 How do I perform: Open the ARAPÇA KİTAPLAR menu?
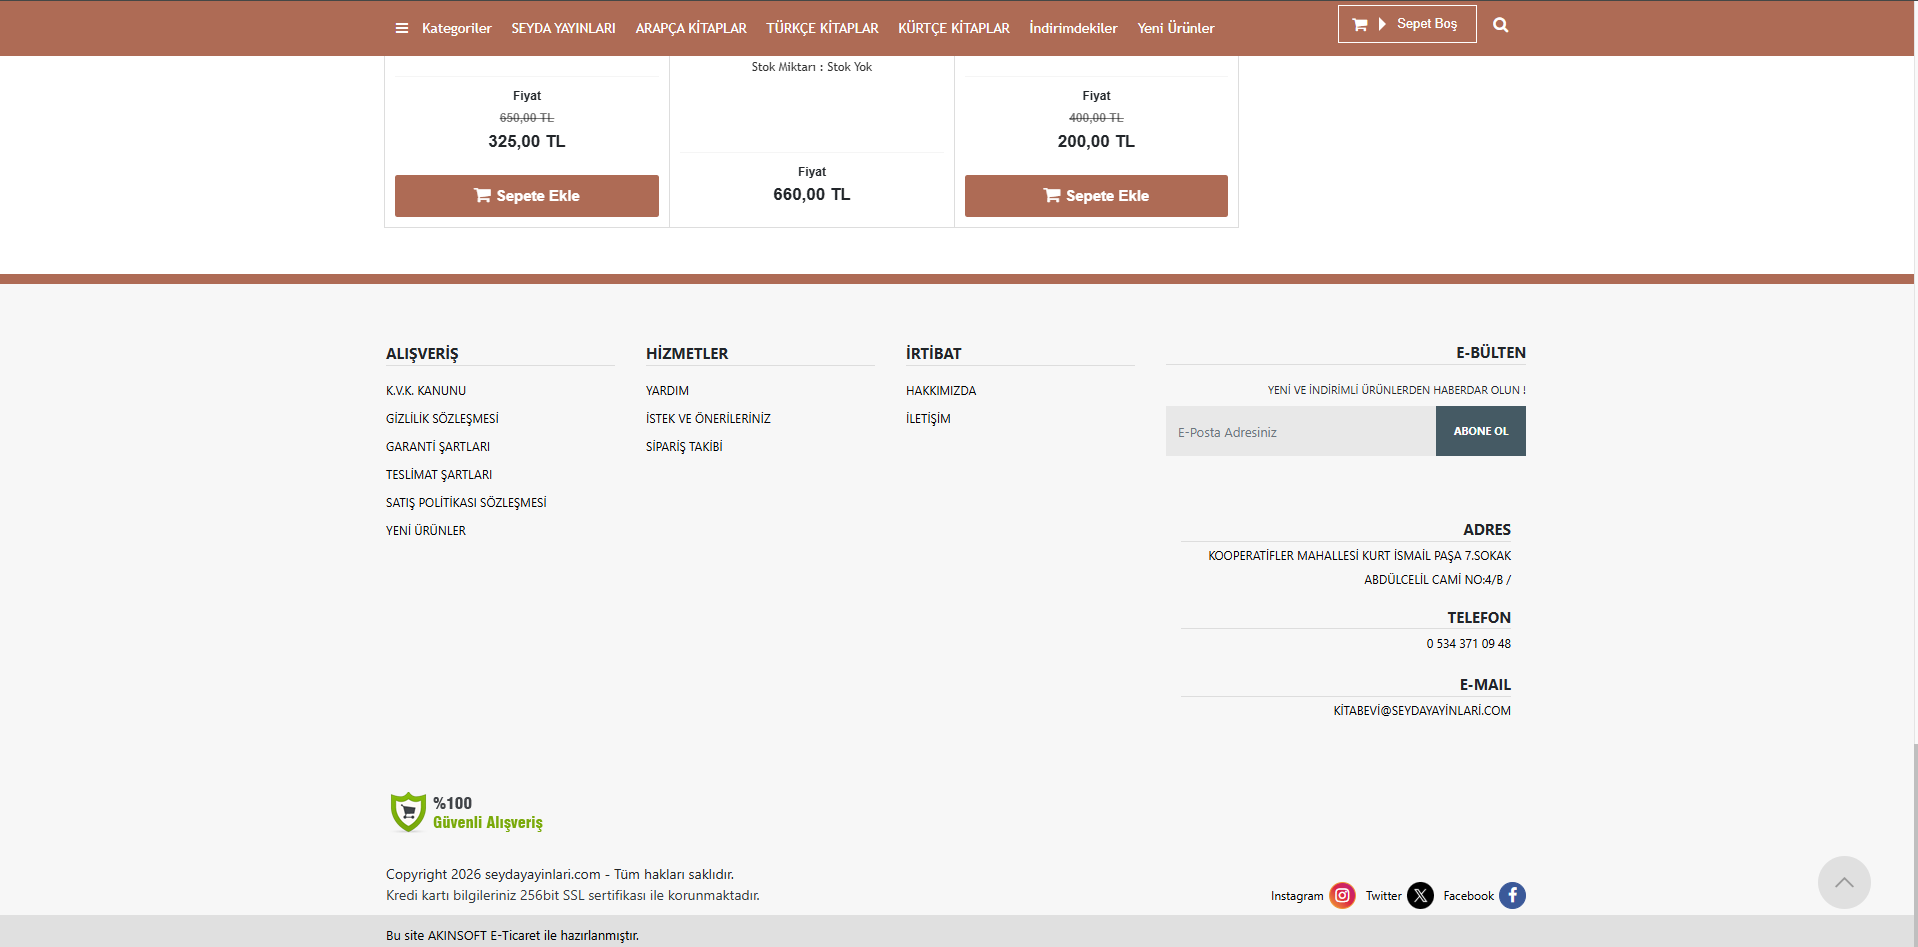point(691,28)
